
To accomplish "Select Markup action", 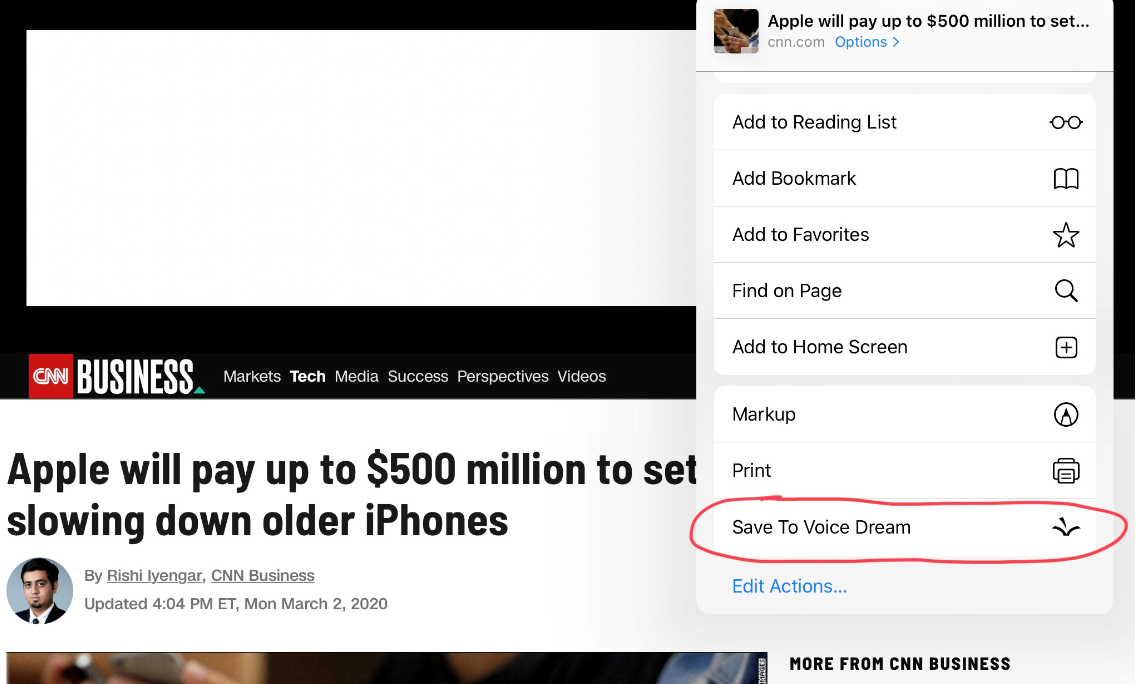I will 904,414.
